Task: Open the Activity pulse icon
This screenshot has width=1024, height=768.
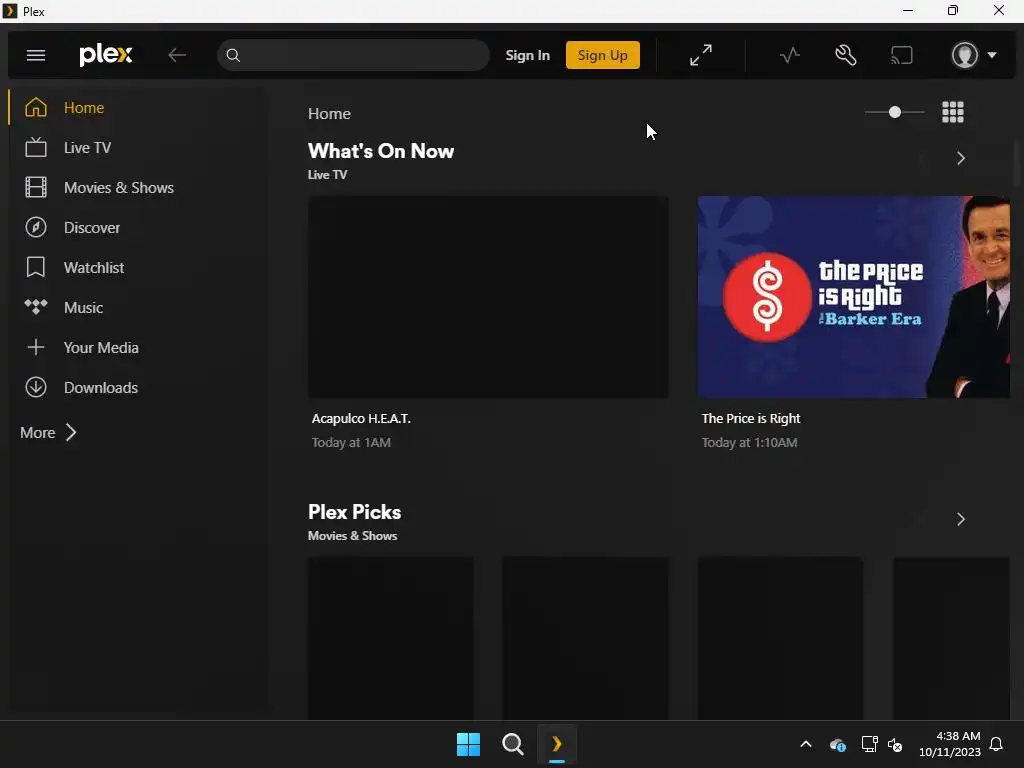Action: tap(790, 56)
